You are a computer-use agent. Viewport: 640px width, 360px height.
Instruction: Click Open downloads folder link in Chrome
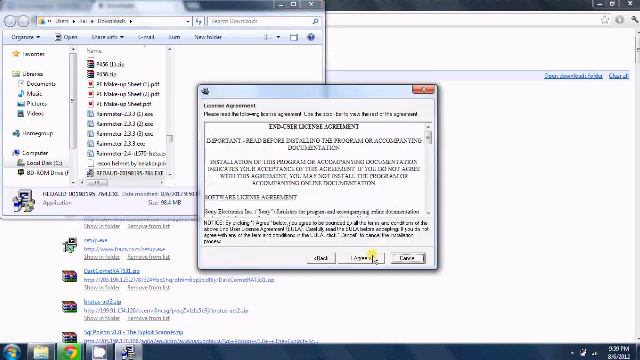coord(573,76)
